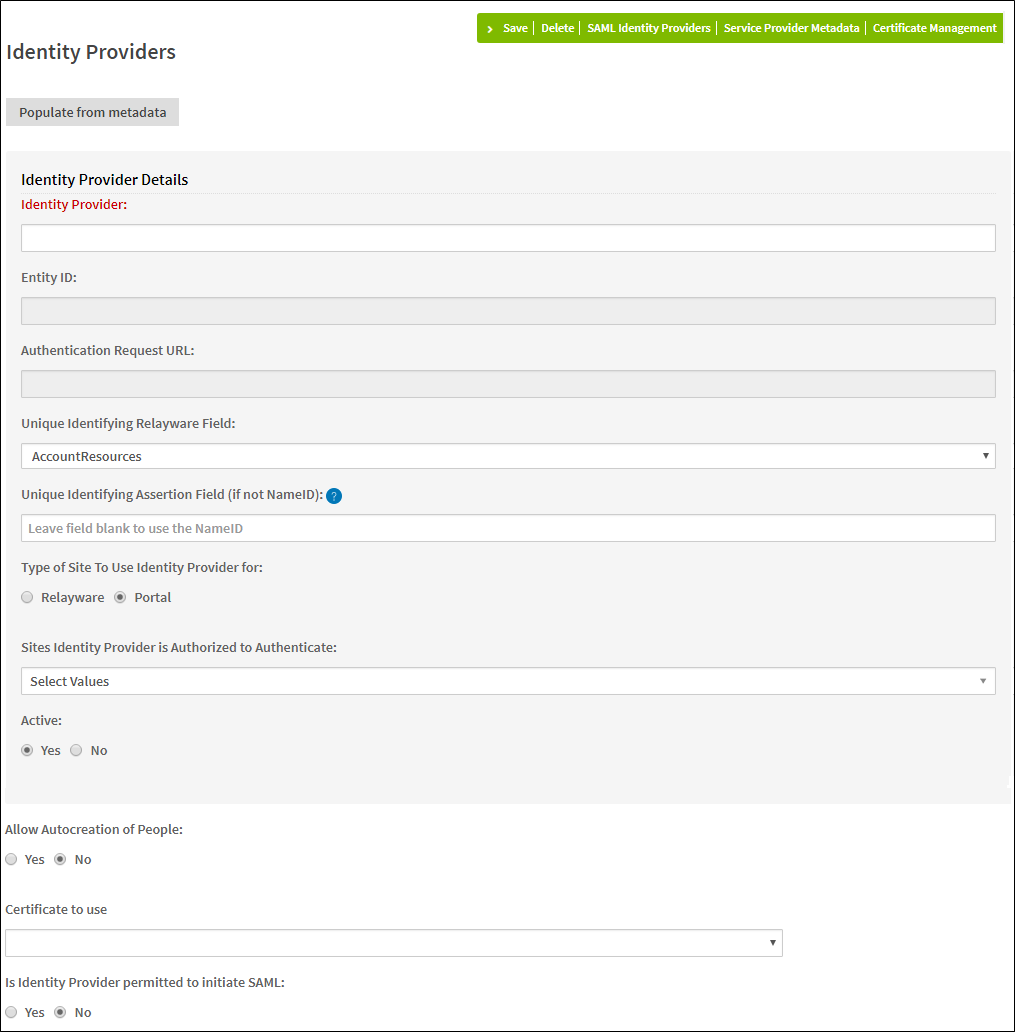Set Active to No
1015x1032 pixels.
pyautogui.click(x=75, y=750)
